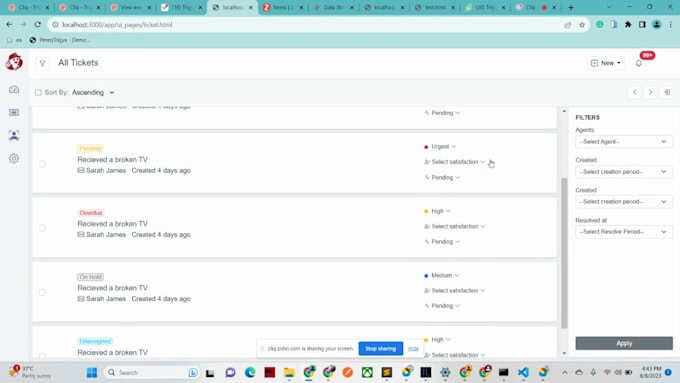The image size is (680, 383).
Task: Select the checkbox of the On Hold ticket
Action: (42, 292)
